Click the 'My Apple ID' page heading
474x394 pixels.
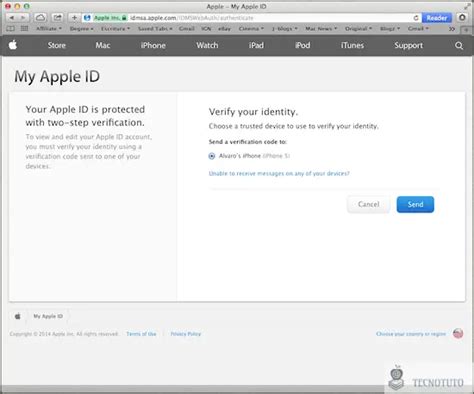(57, 77)
